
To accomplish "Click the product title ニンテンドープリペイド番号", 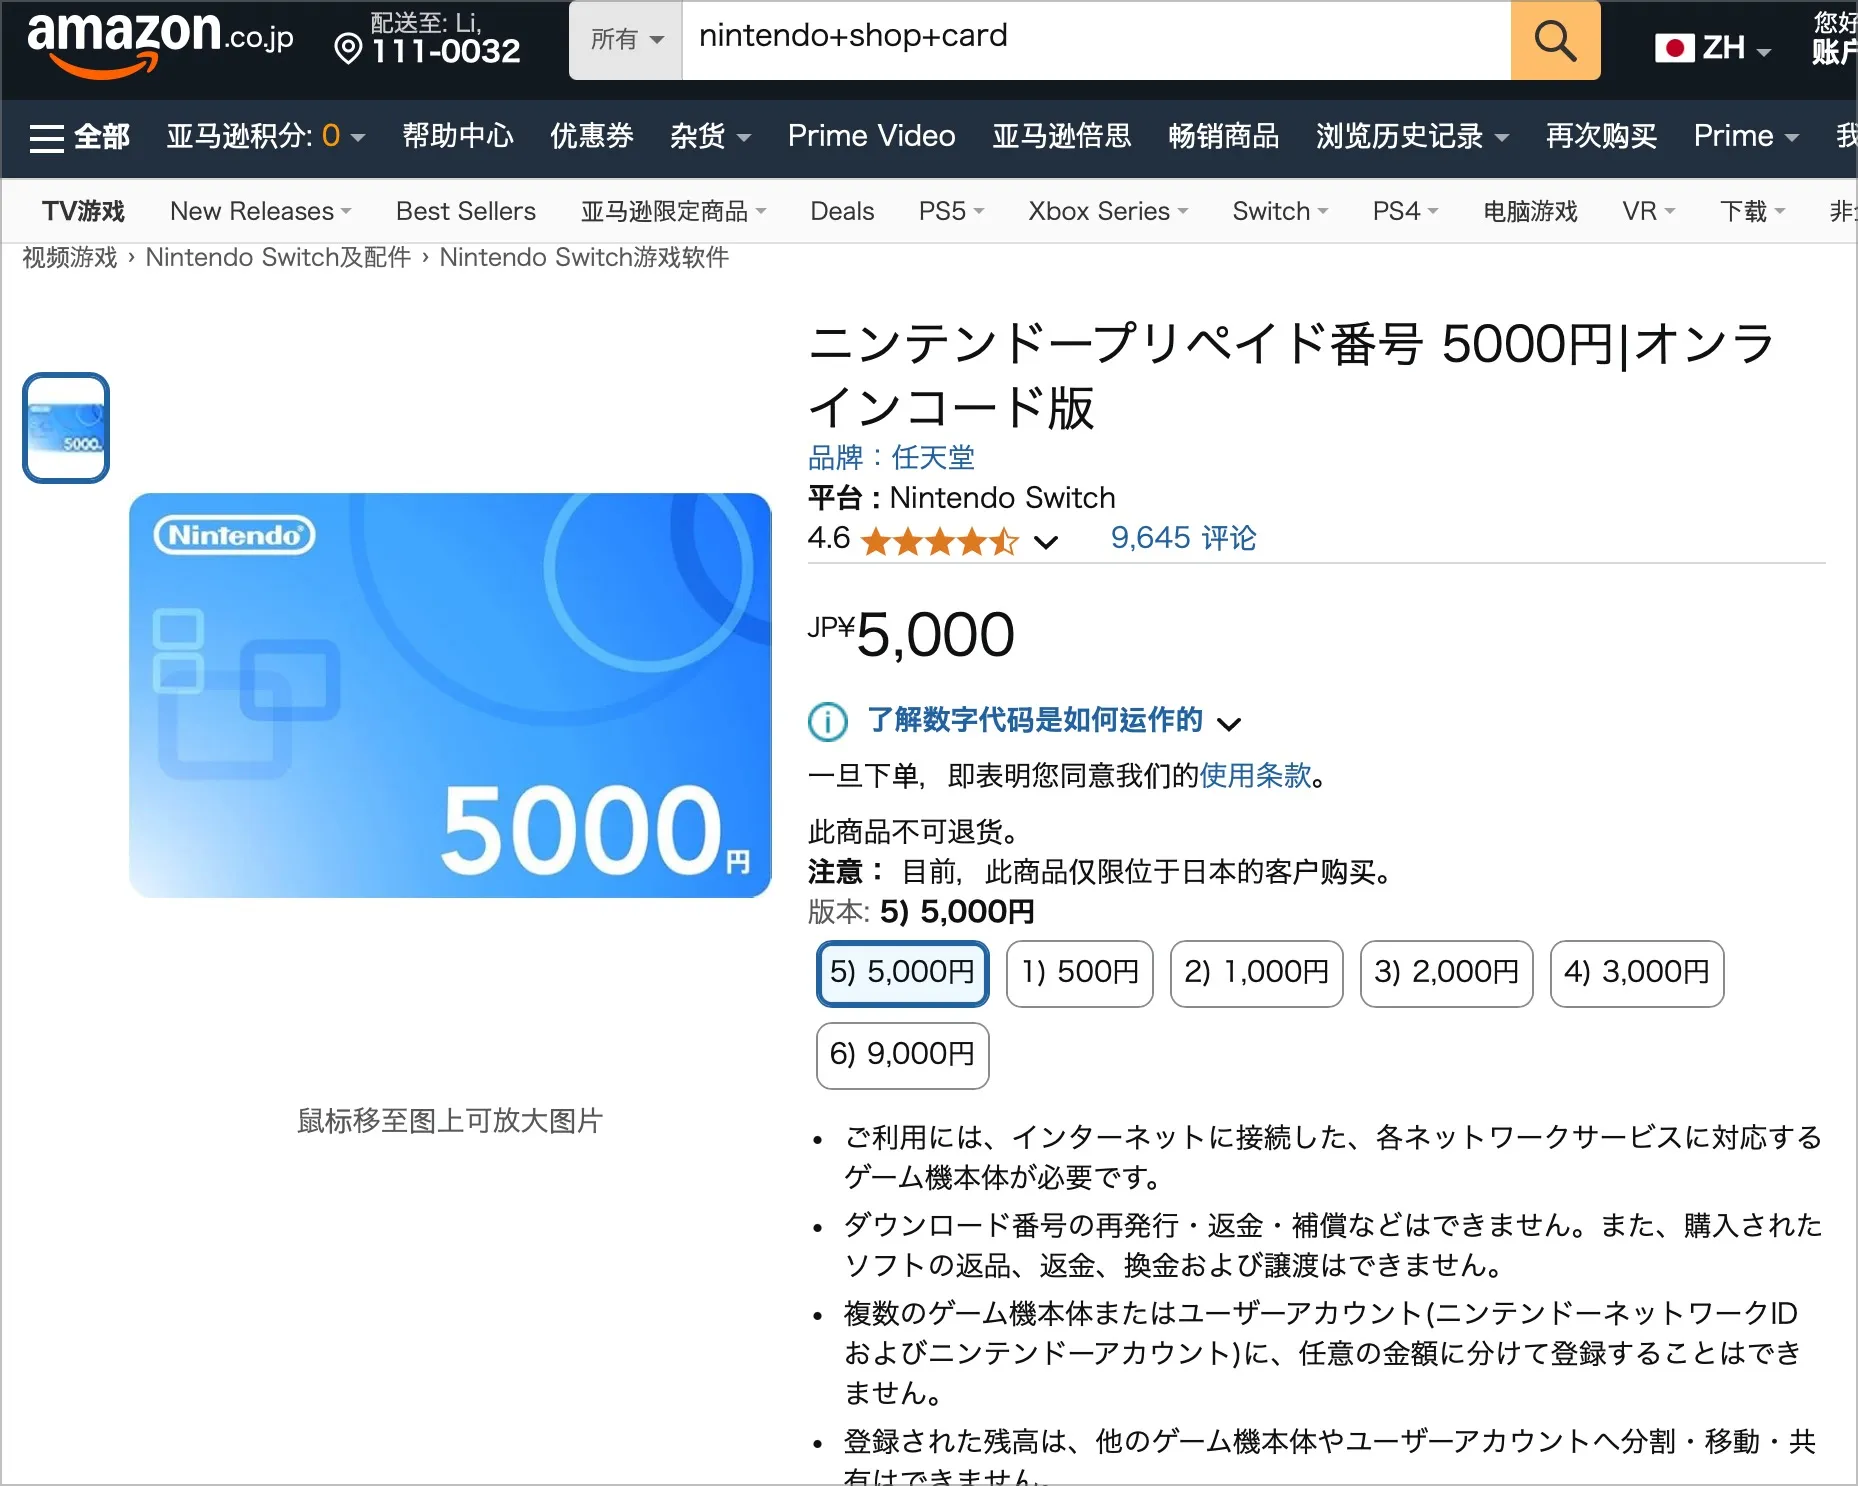I will pyautogui.click(x=1291, y=375).
